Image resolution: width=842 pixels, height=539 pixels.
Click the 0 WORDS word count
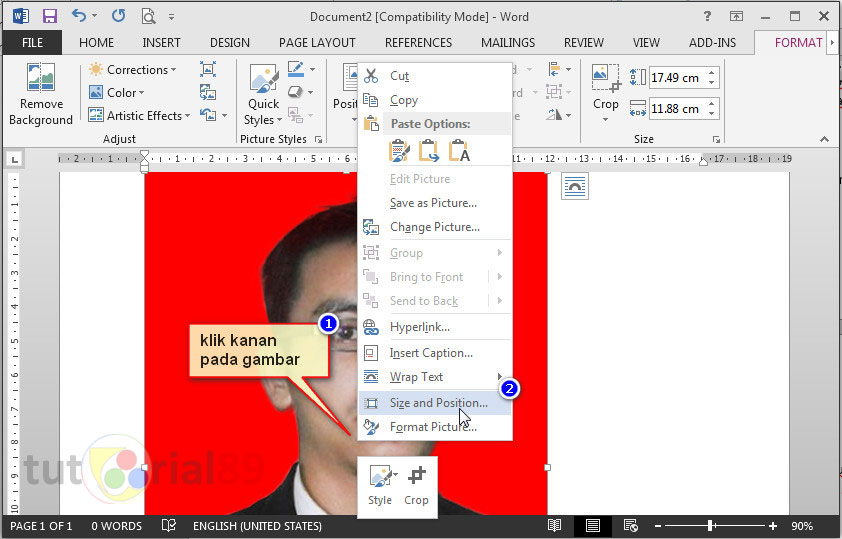click(x=117, y=526)
